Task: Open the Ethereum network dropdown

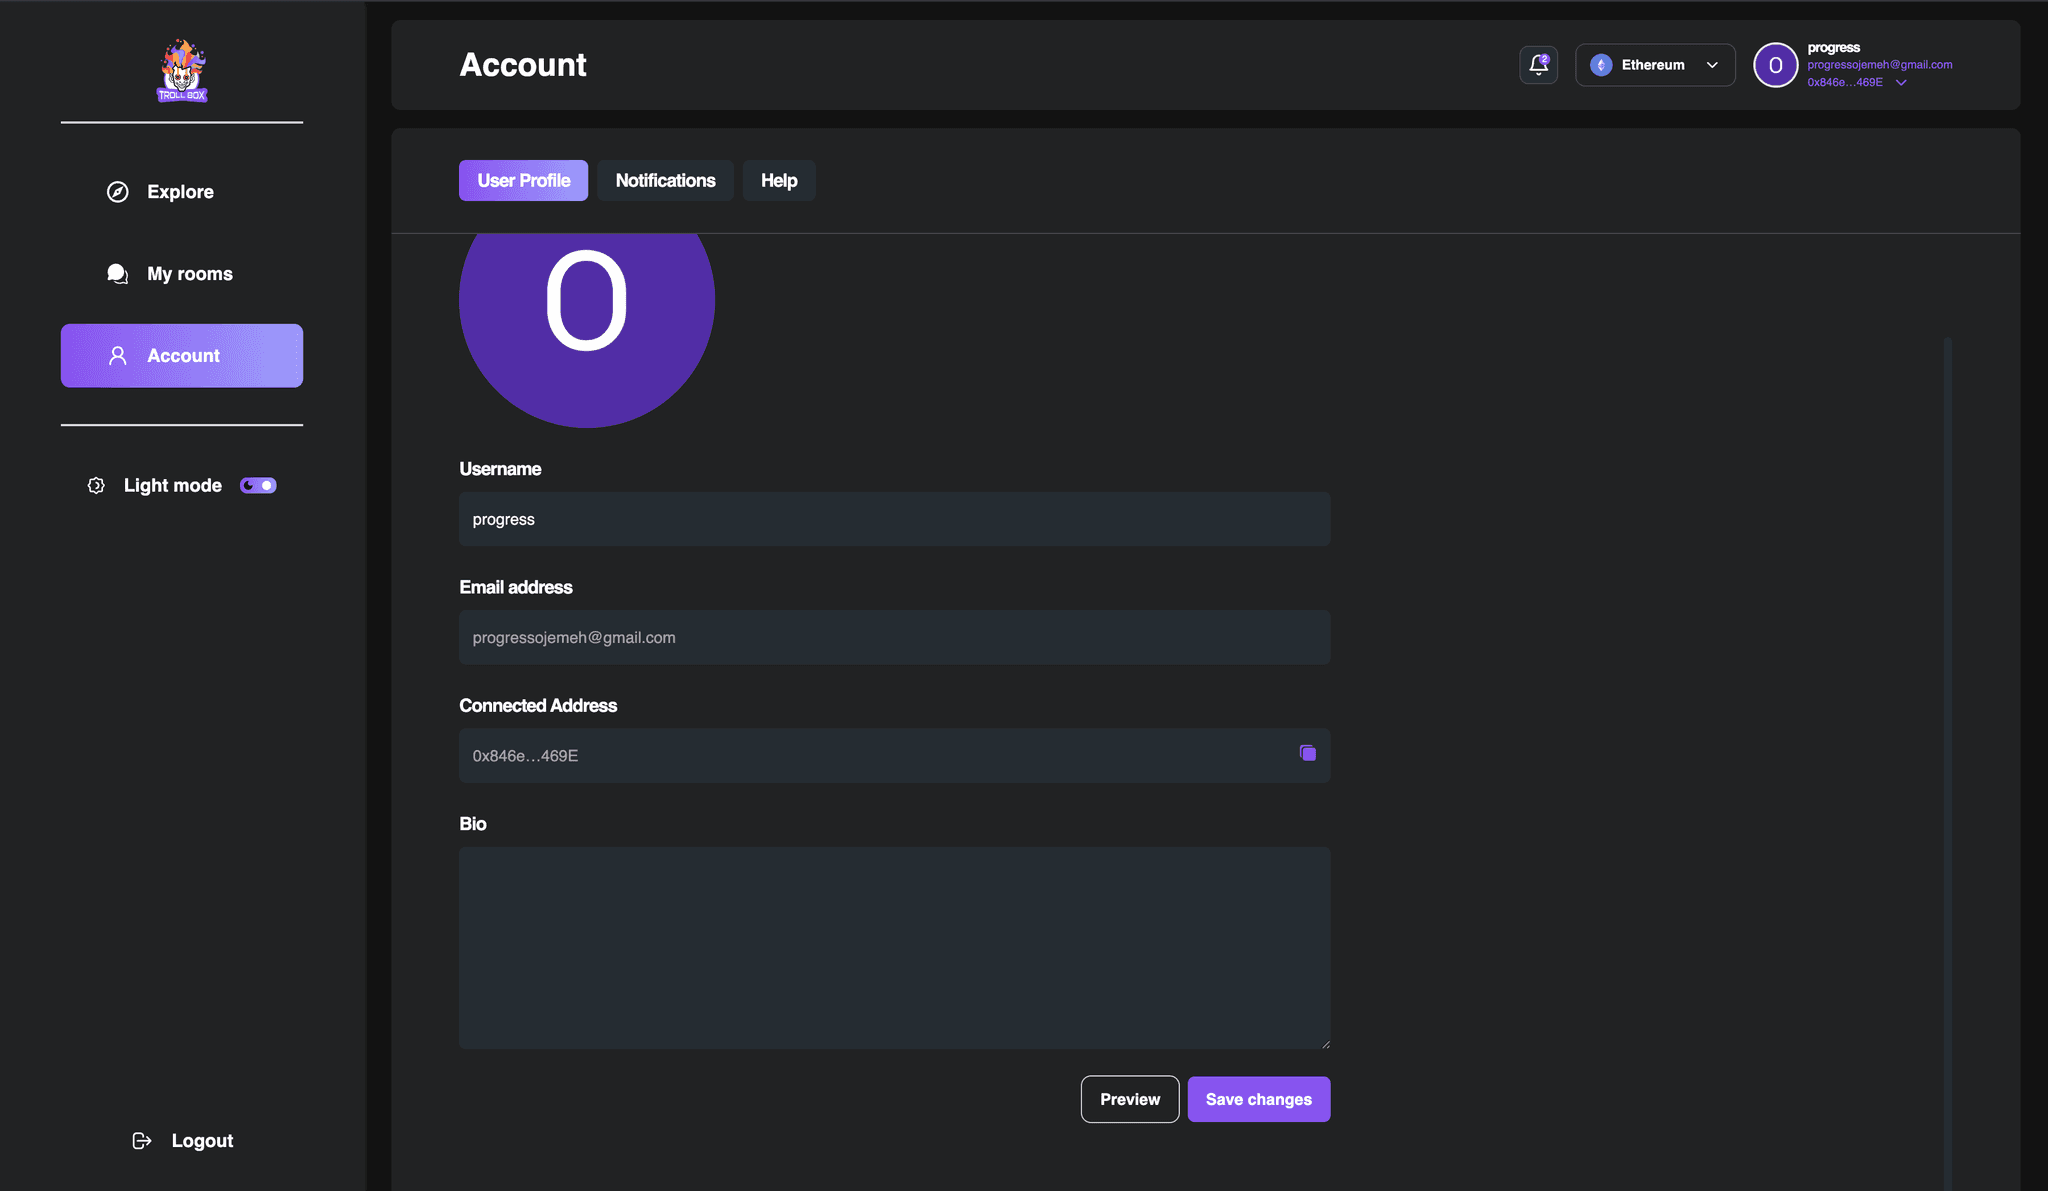Action: click(1711, 64)
